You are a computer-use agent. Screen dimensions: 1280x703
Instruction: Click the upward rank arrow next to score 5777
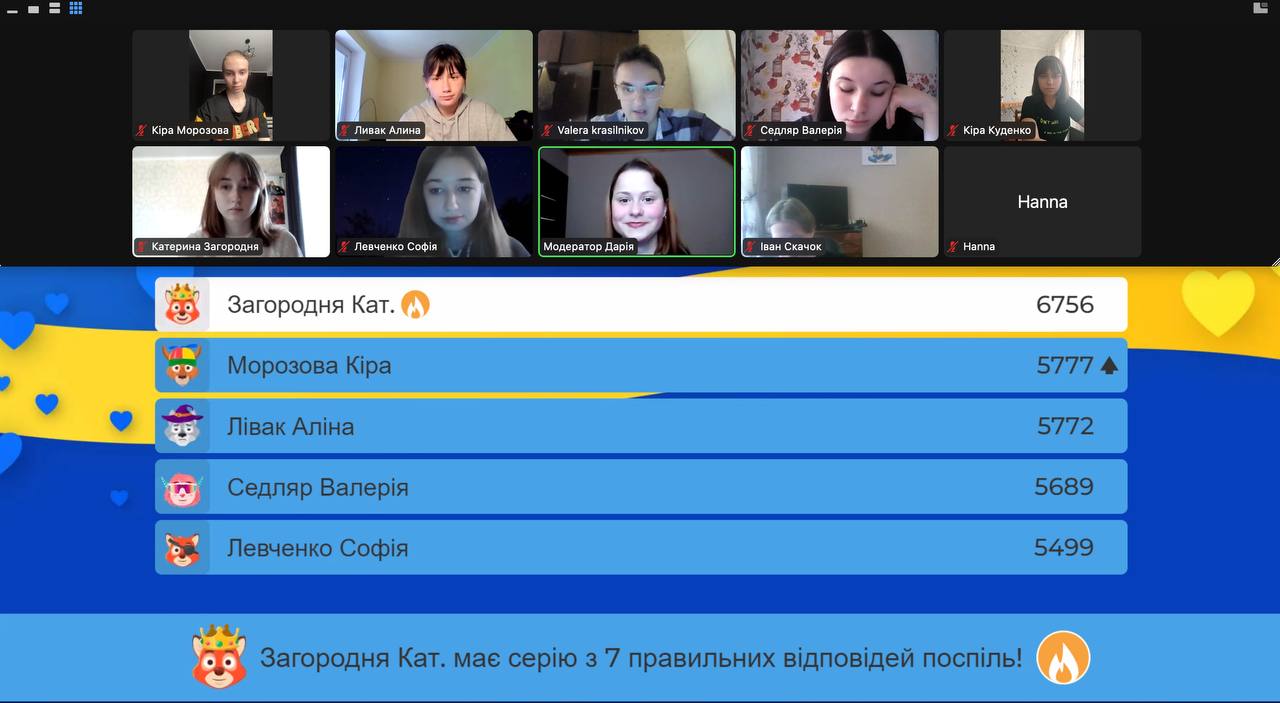1108,366
